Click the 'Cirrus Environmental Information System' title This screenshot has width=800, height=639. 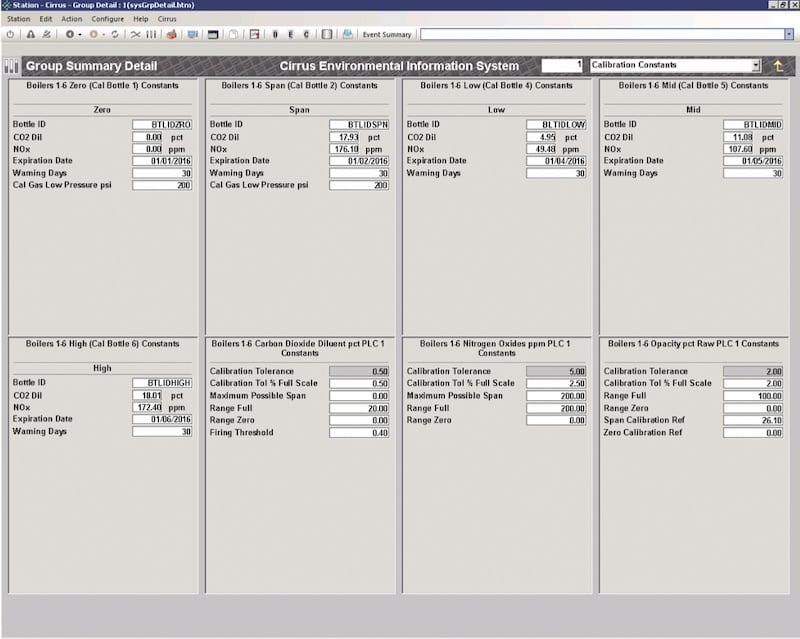[x=399, y=66]
